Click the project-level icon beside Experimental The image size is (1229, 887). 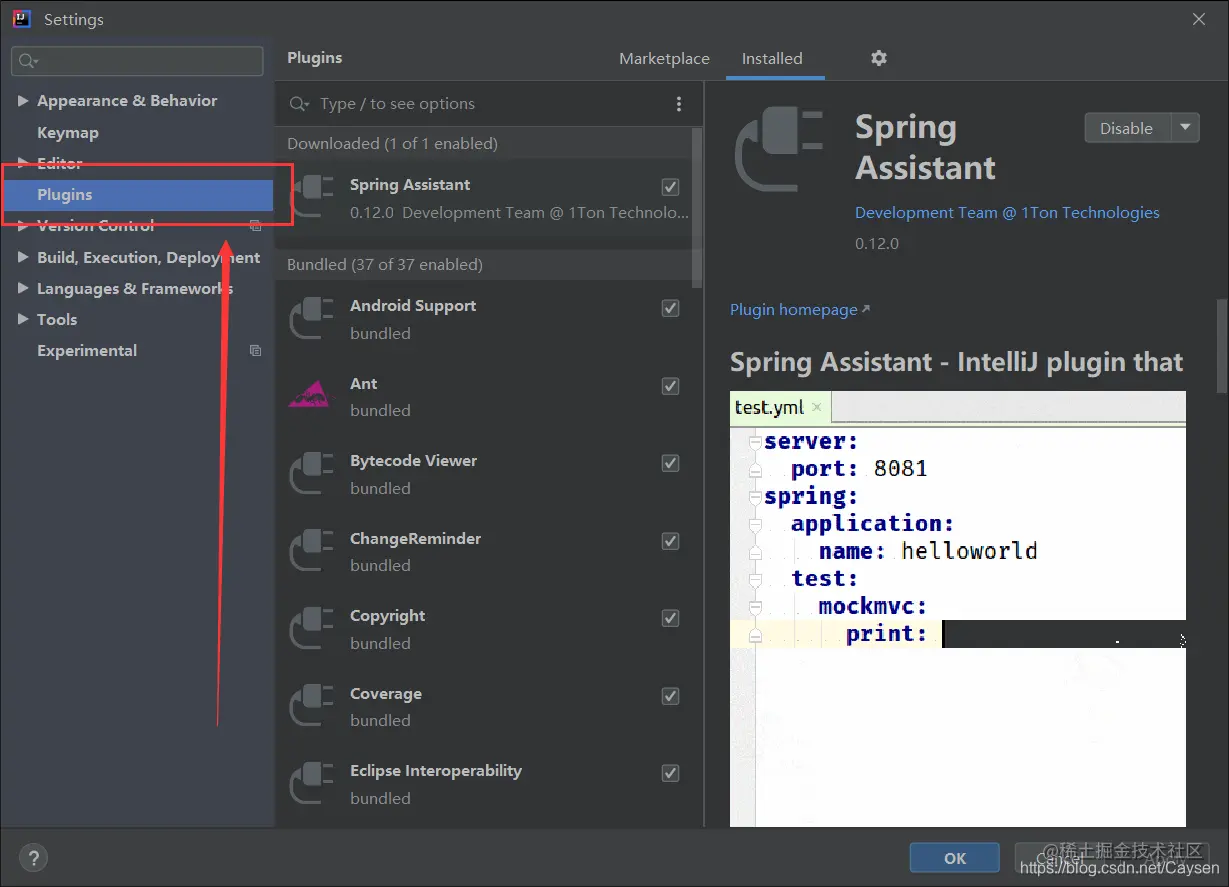tap(256, 351)
